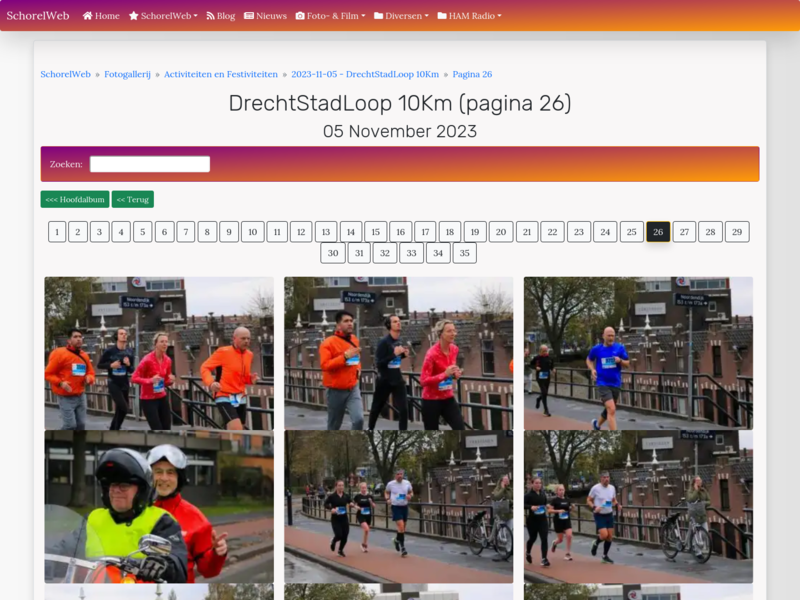The width and height of the screenshot is (800, 600).
Task: Go to page 16
Action: [401, 232]
